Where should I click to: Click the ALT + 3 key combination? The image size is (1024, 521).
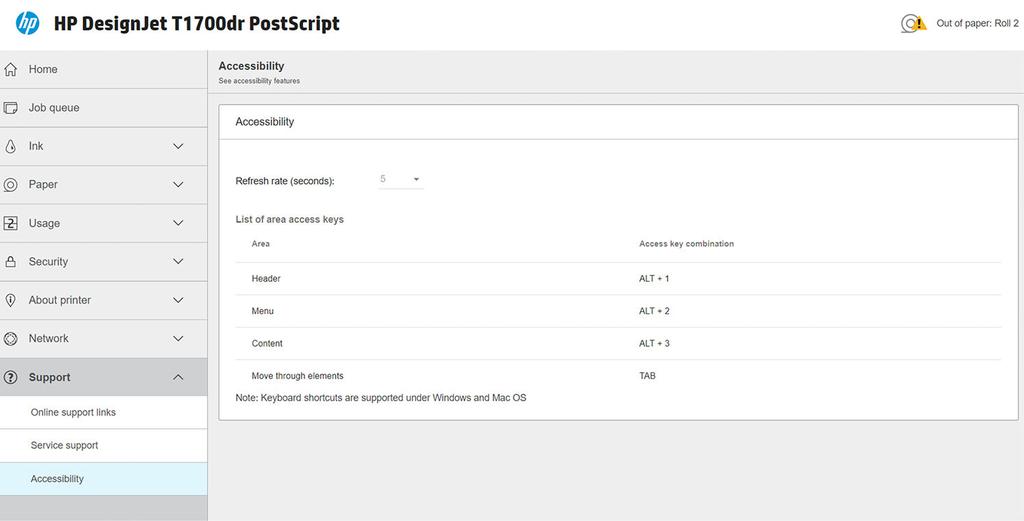[654, 343]
